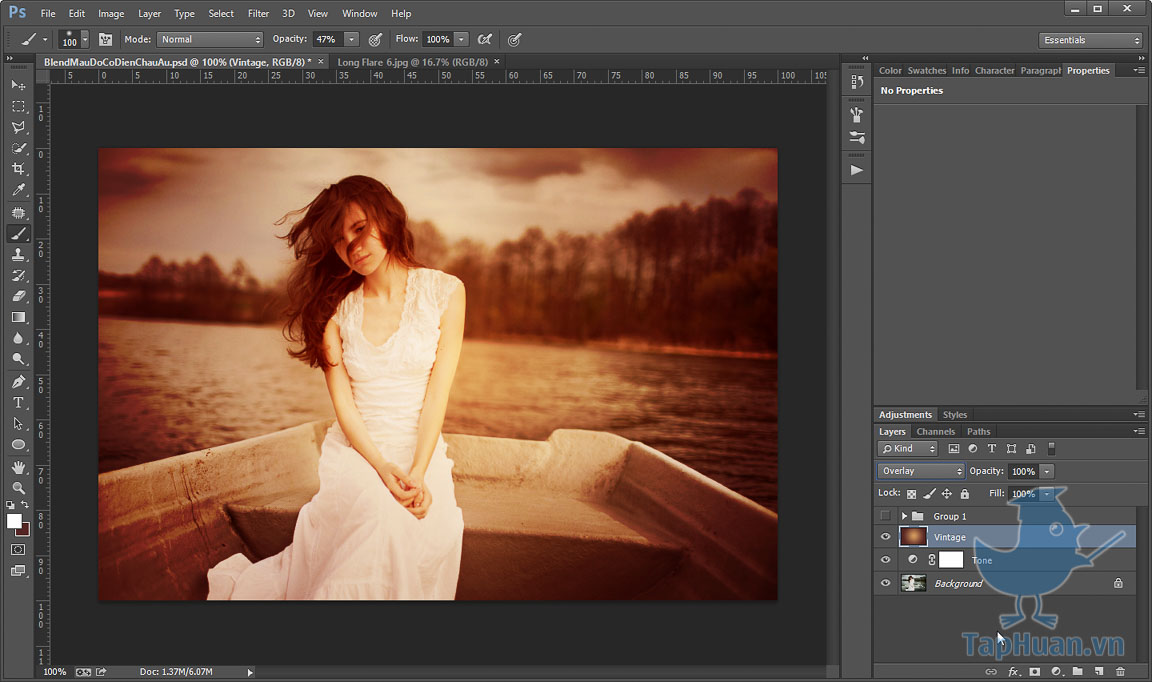Click the brush Opacity value field
The image size is (1152, 682).
pos(327,40)
